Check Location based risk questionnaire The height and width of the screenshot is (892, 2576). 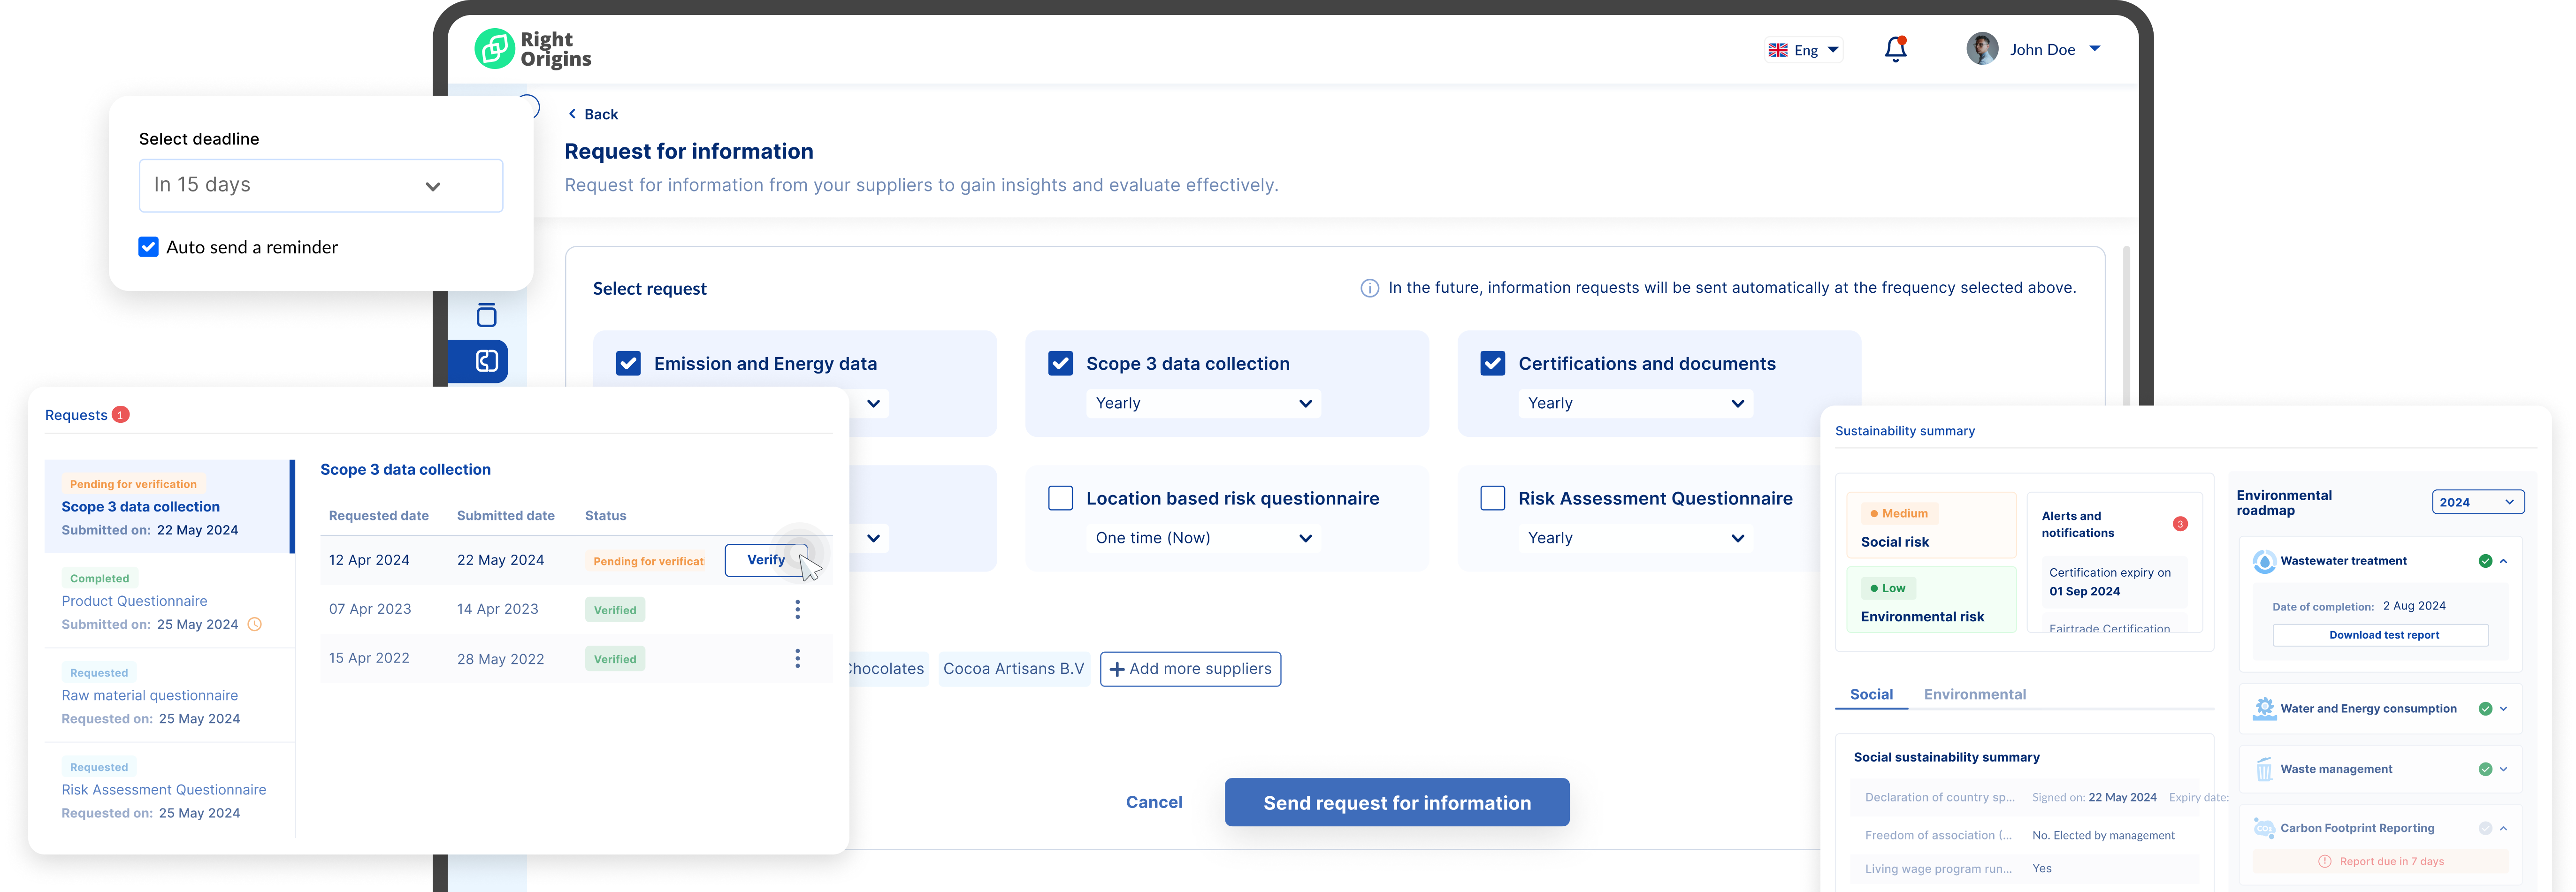pos(1060,498)
